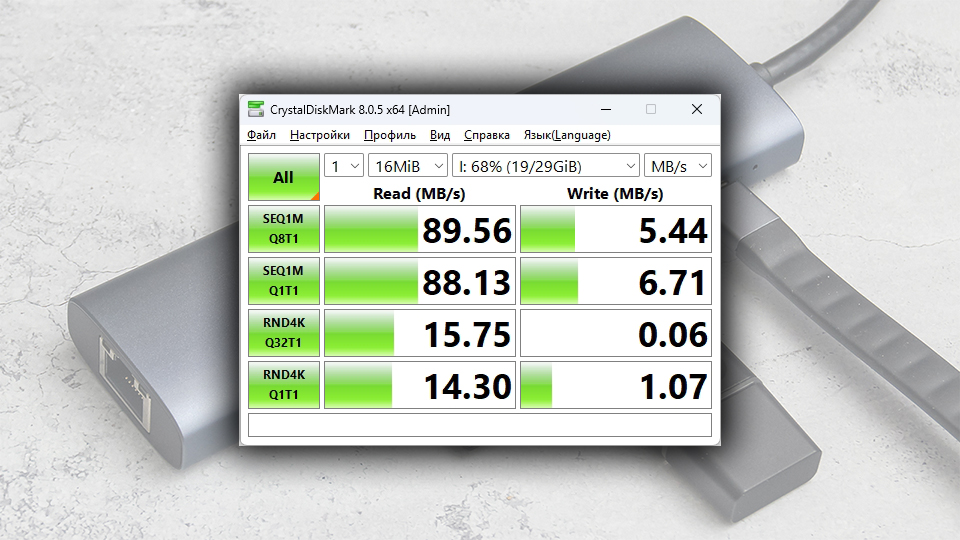Image resolution: width=960 pixels, height=540 pixels.
Task: Expand the test count dropdown showing 1
Action: (x=344, y=166)
